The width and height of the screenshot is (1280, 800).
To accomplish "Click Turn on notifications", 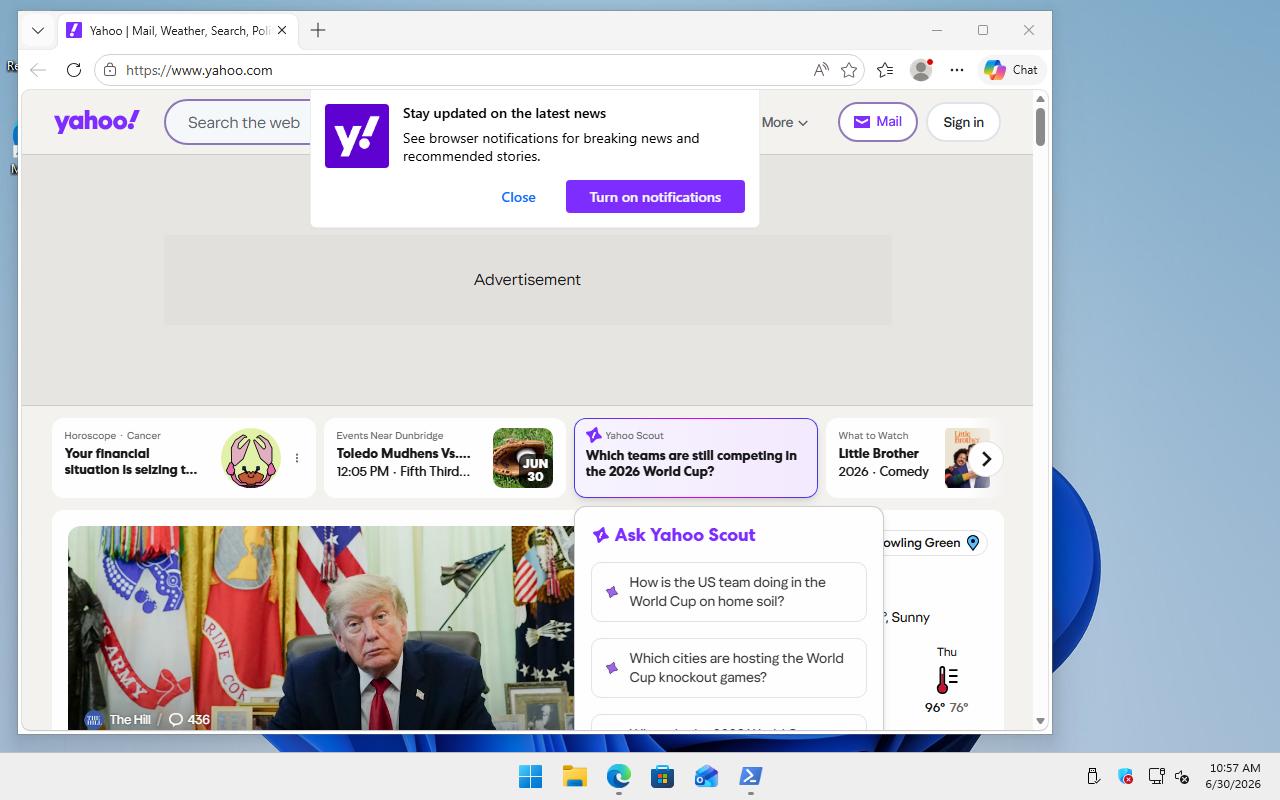I will click(655, 197).
